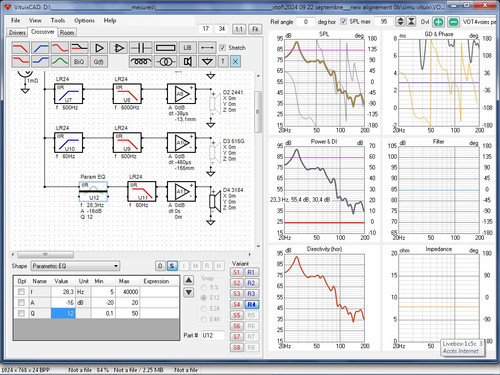The width and height of the screenshot is (500, 375).
Task: Click the green minus overlay button
Action: [453, 22]
